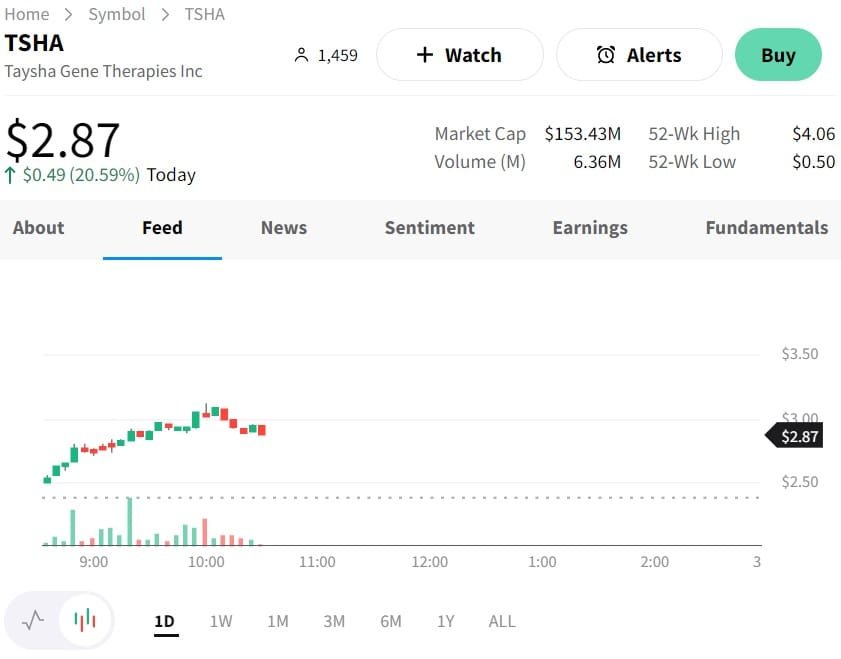Click the $2.87 current price label on chart

(798, 436)
